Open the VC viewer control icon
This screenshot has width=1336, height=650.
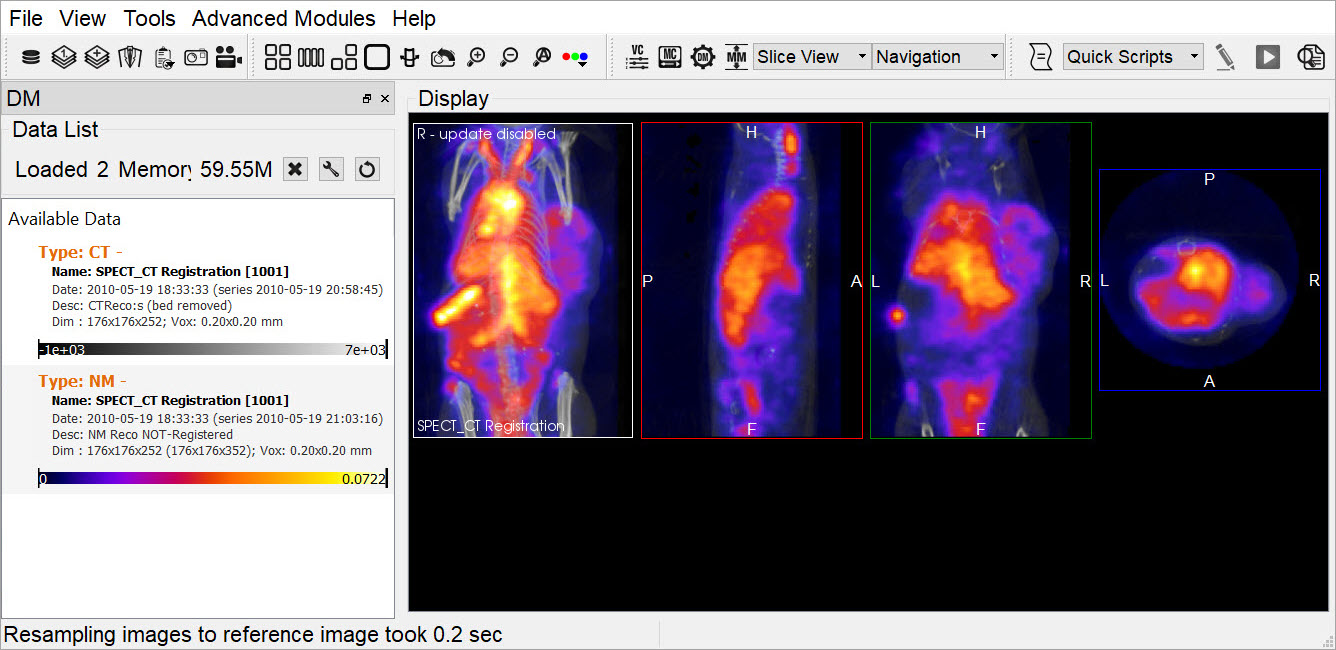tap(637, 57)
